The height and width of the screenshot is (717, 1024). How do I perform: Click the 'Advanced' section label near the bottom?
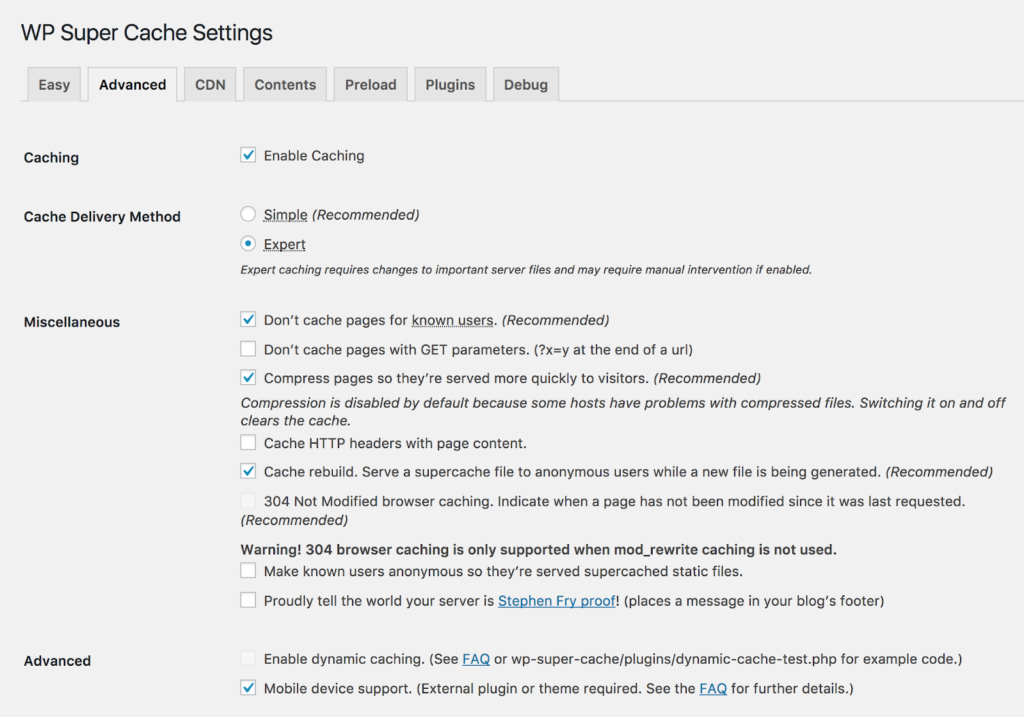[x=57, y=661]
